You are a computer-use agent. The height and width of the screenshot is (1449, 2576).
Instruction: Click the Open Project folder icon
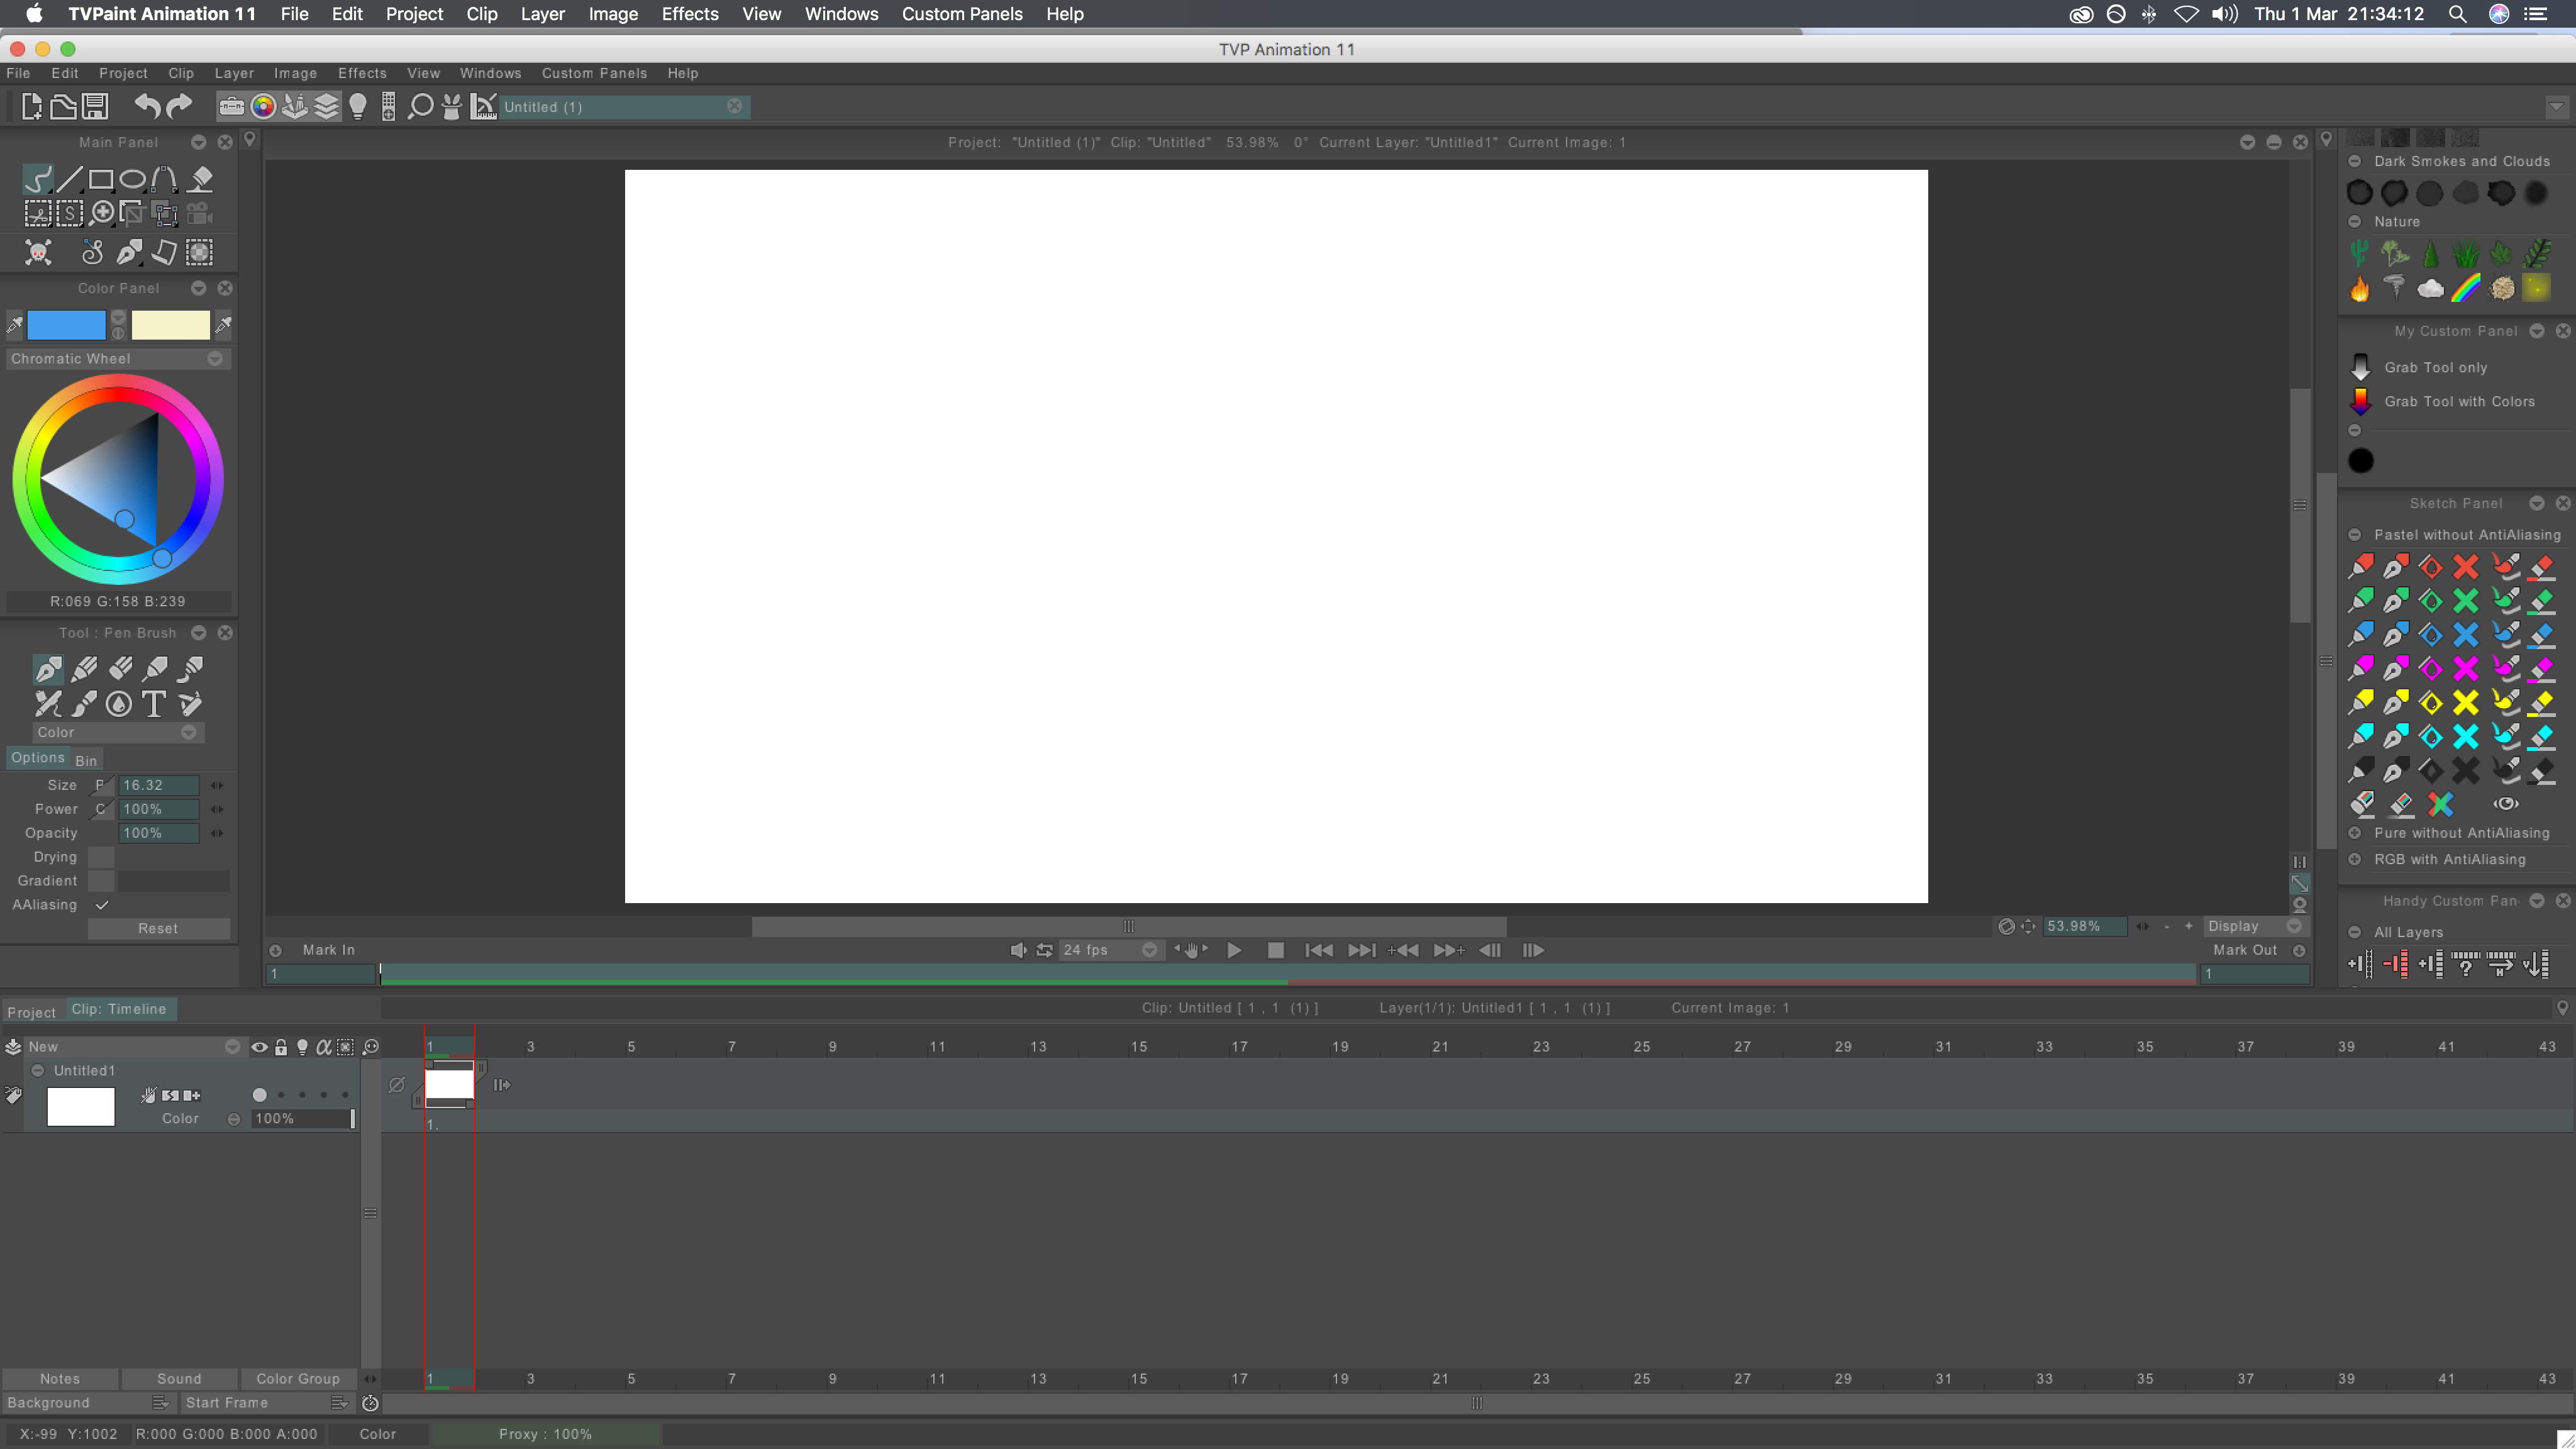63,106
